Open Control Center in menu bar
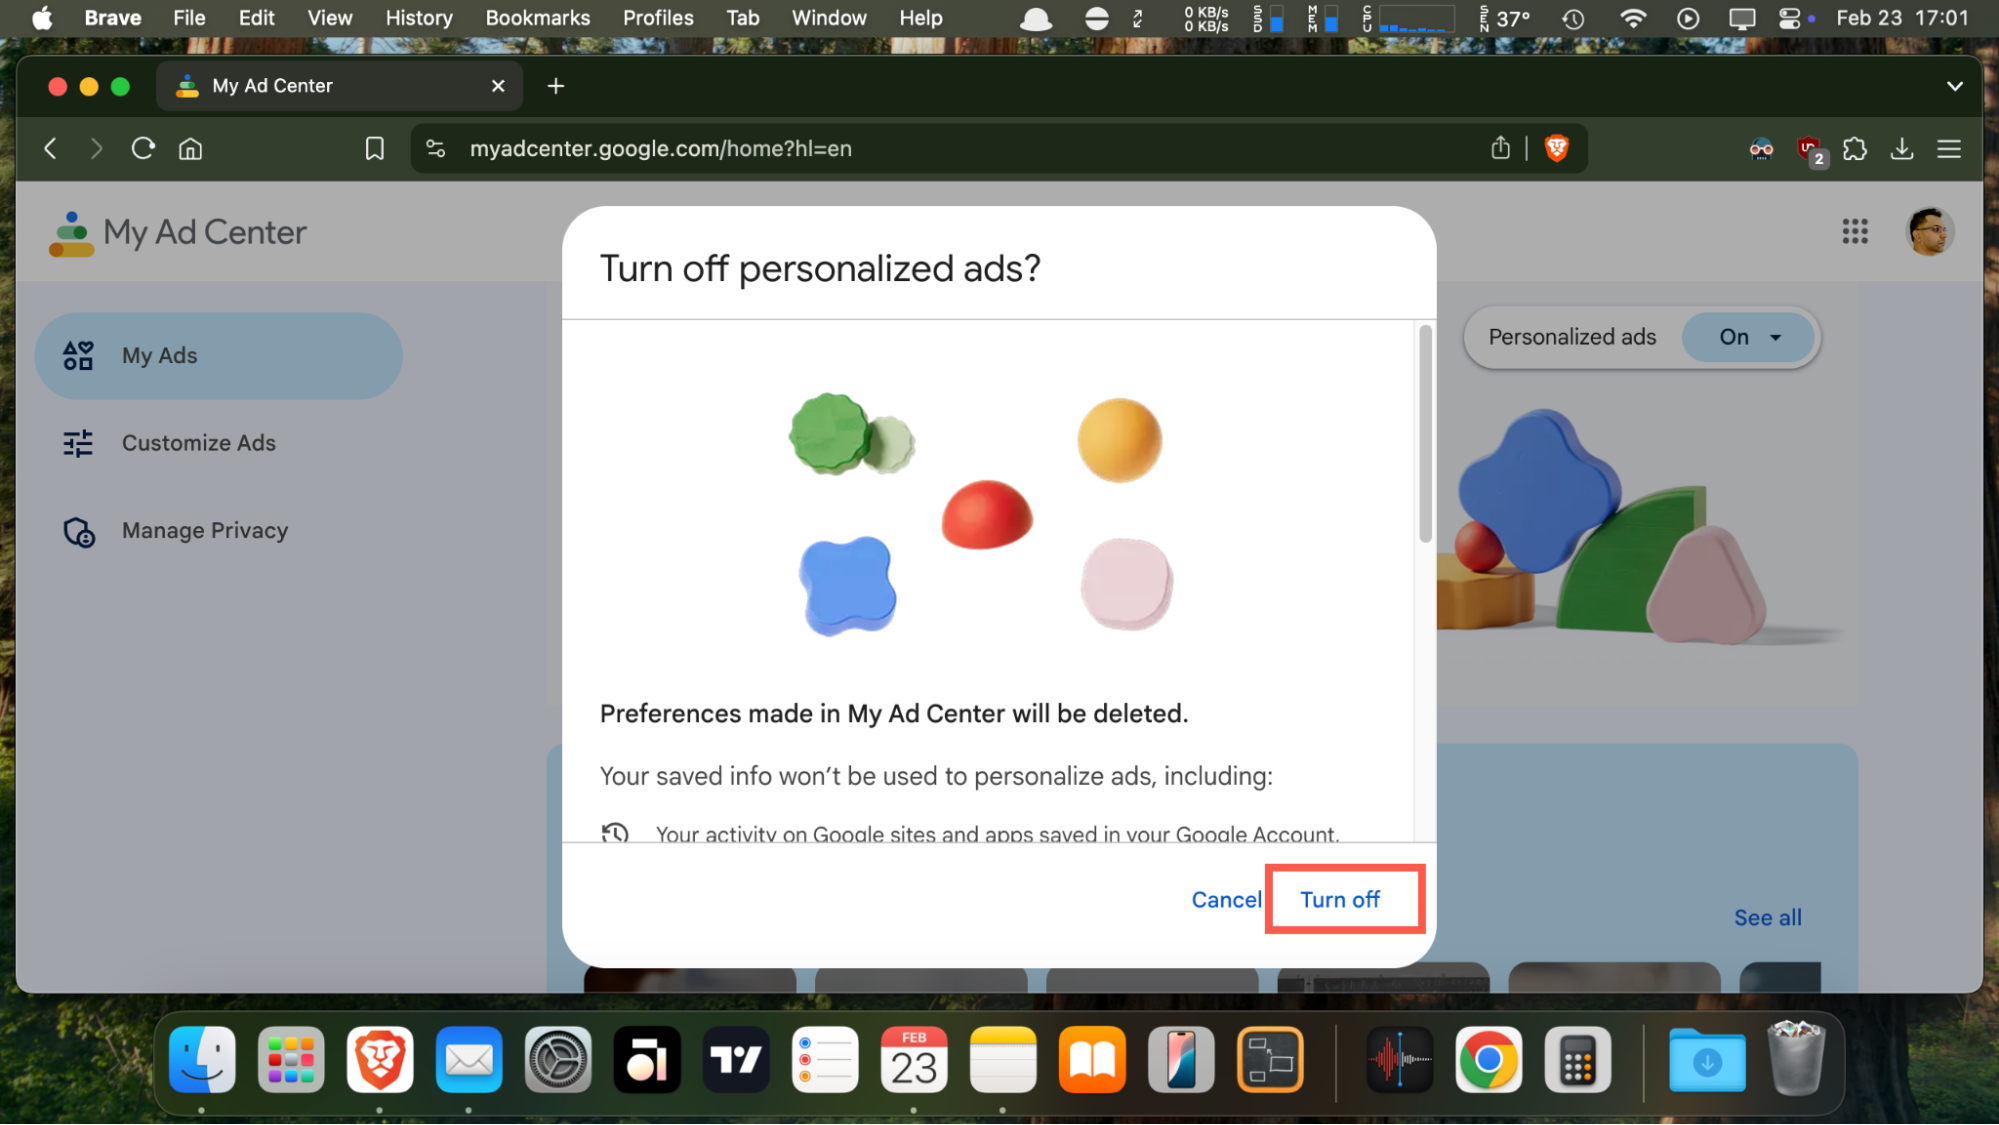The width and height of the screenshot is (1999, 1125). (1789, 18)
